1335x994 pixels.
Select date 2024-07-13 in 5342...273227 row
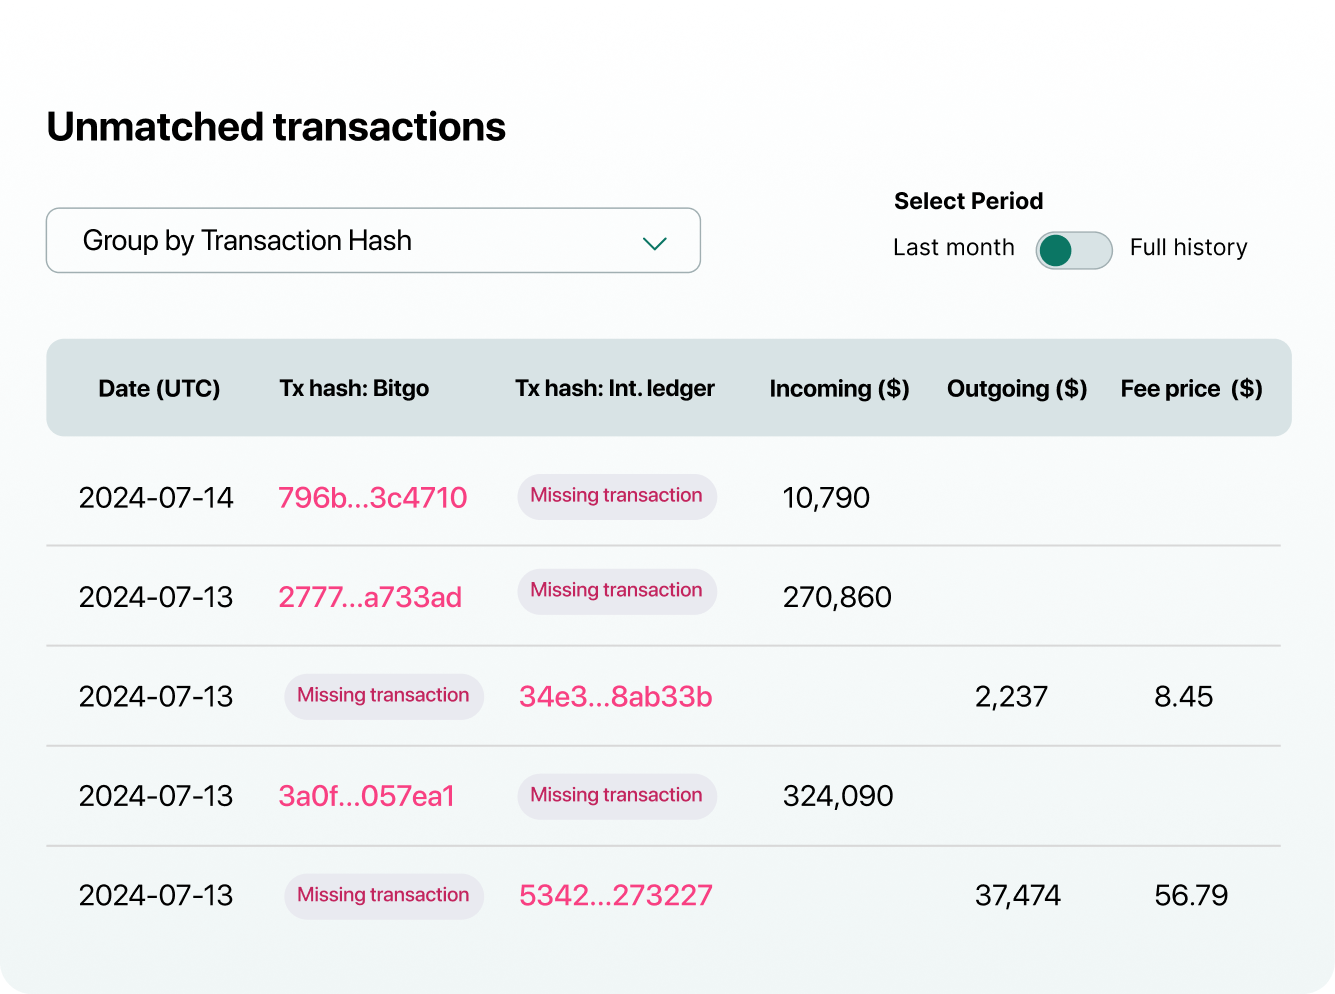click(x=156, y=895)
